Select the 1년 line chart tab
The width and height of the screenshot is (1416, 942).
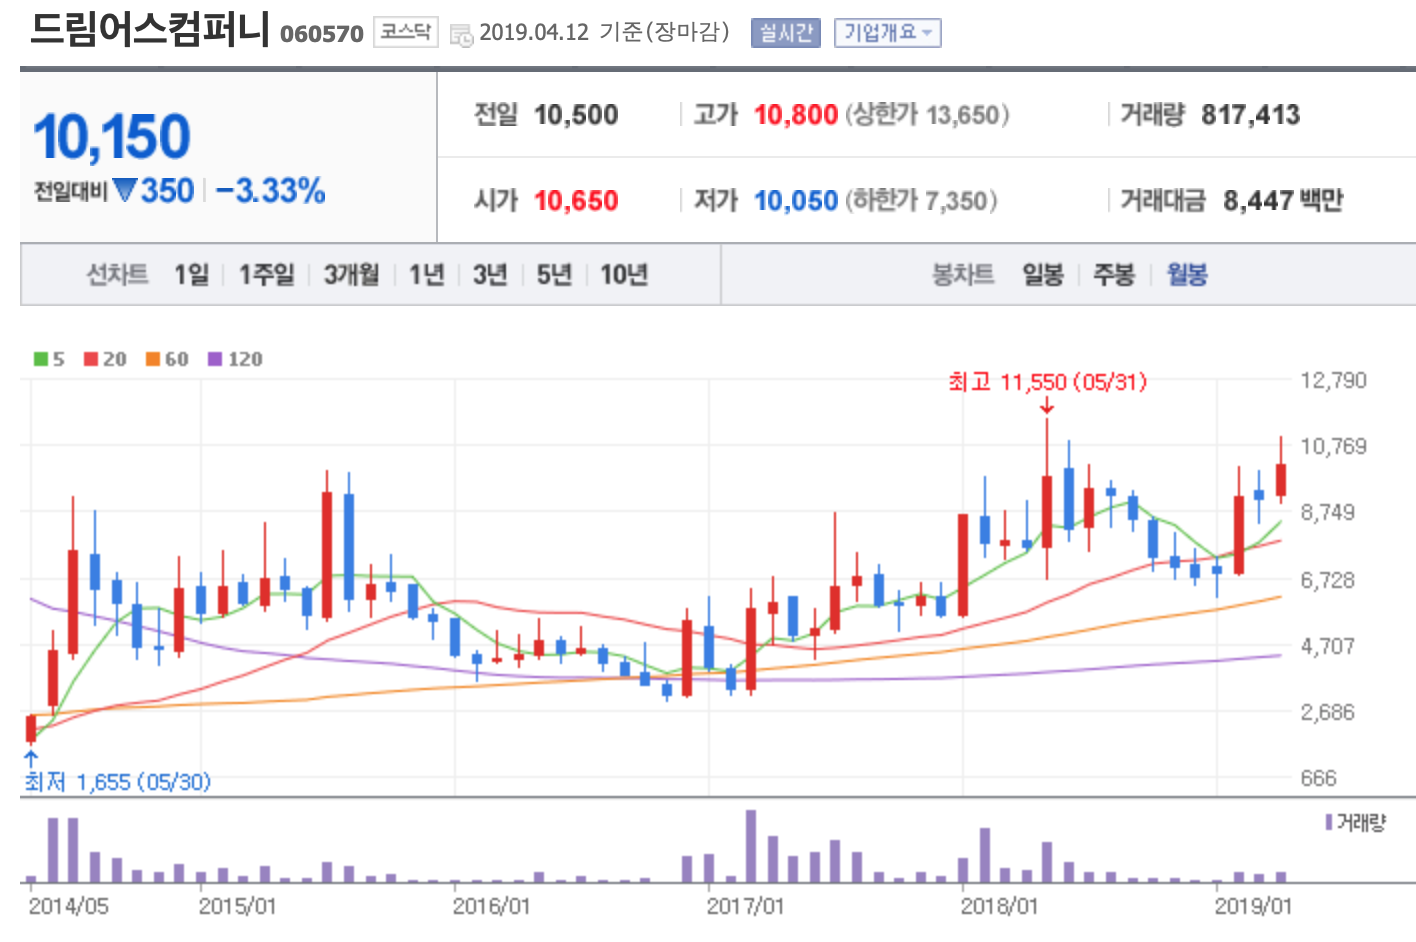point(427,274)
